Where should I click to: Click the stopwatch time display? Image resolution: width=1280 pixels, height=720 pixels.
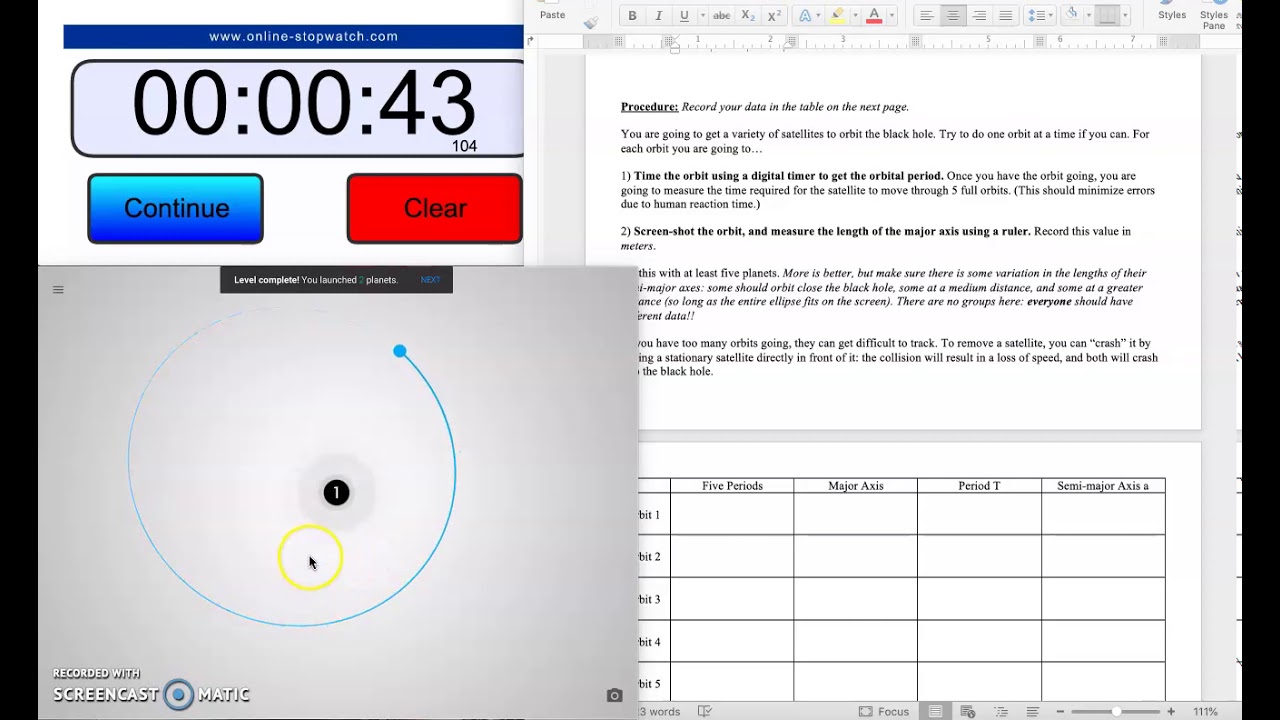pyautogui.click(x=298, y=108)
